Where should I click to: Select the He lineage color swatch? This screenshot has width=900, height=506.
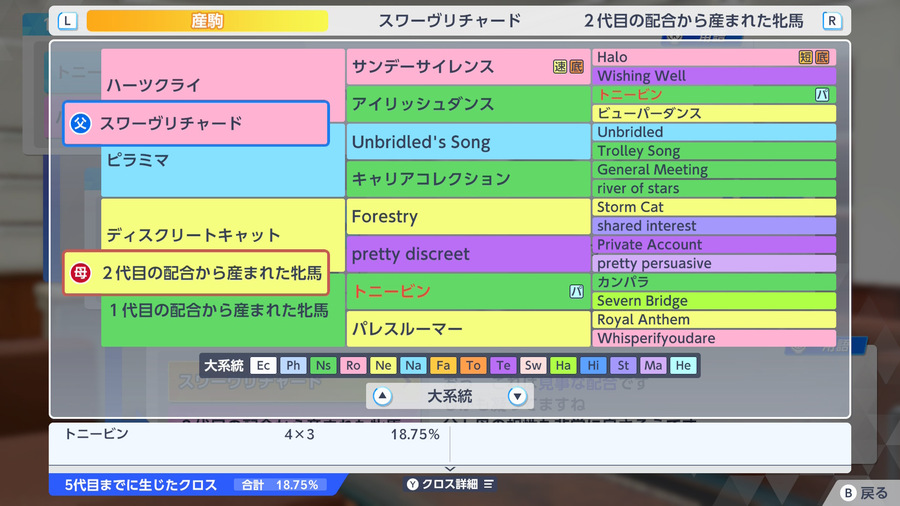pyautogui.click(x=683, y=365)
